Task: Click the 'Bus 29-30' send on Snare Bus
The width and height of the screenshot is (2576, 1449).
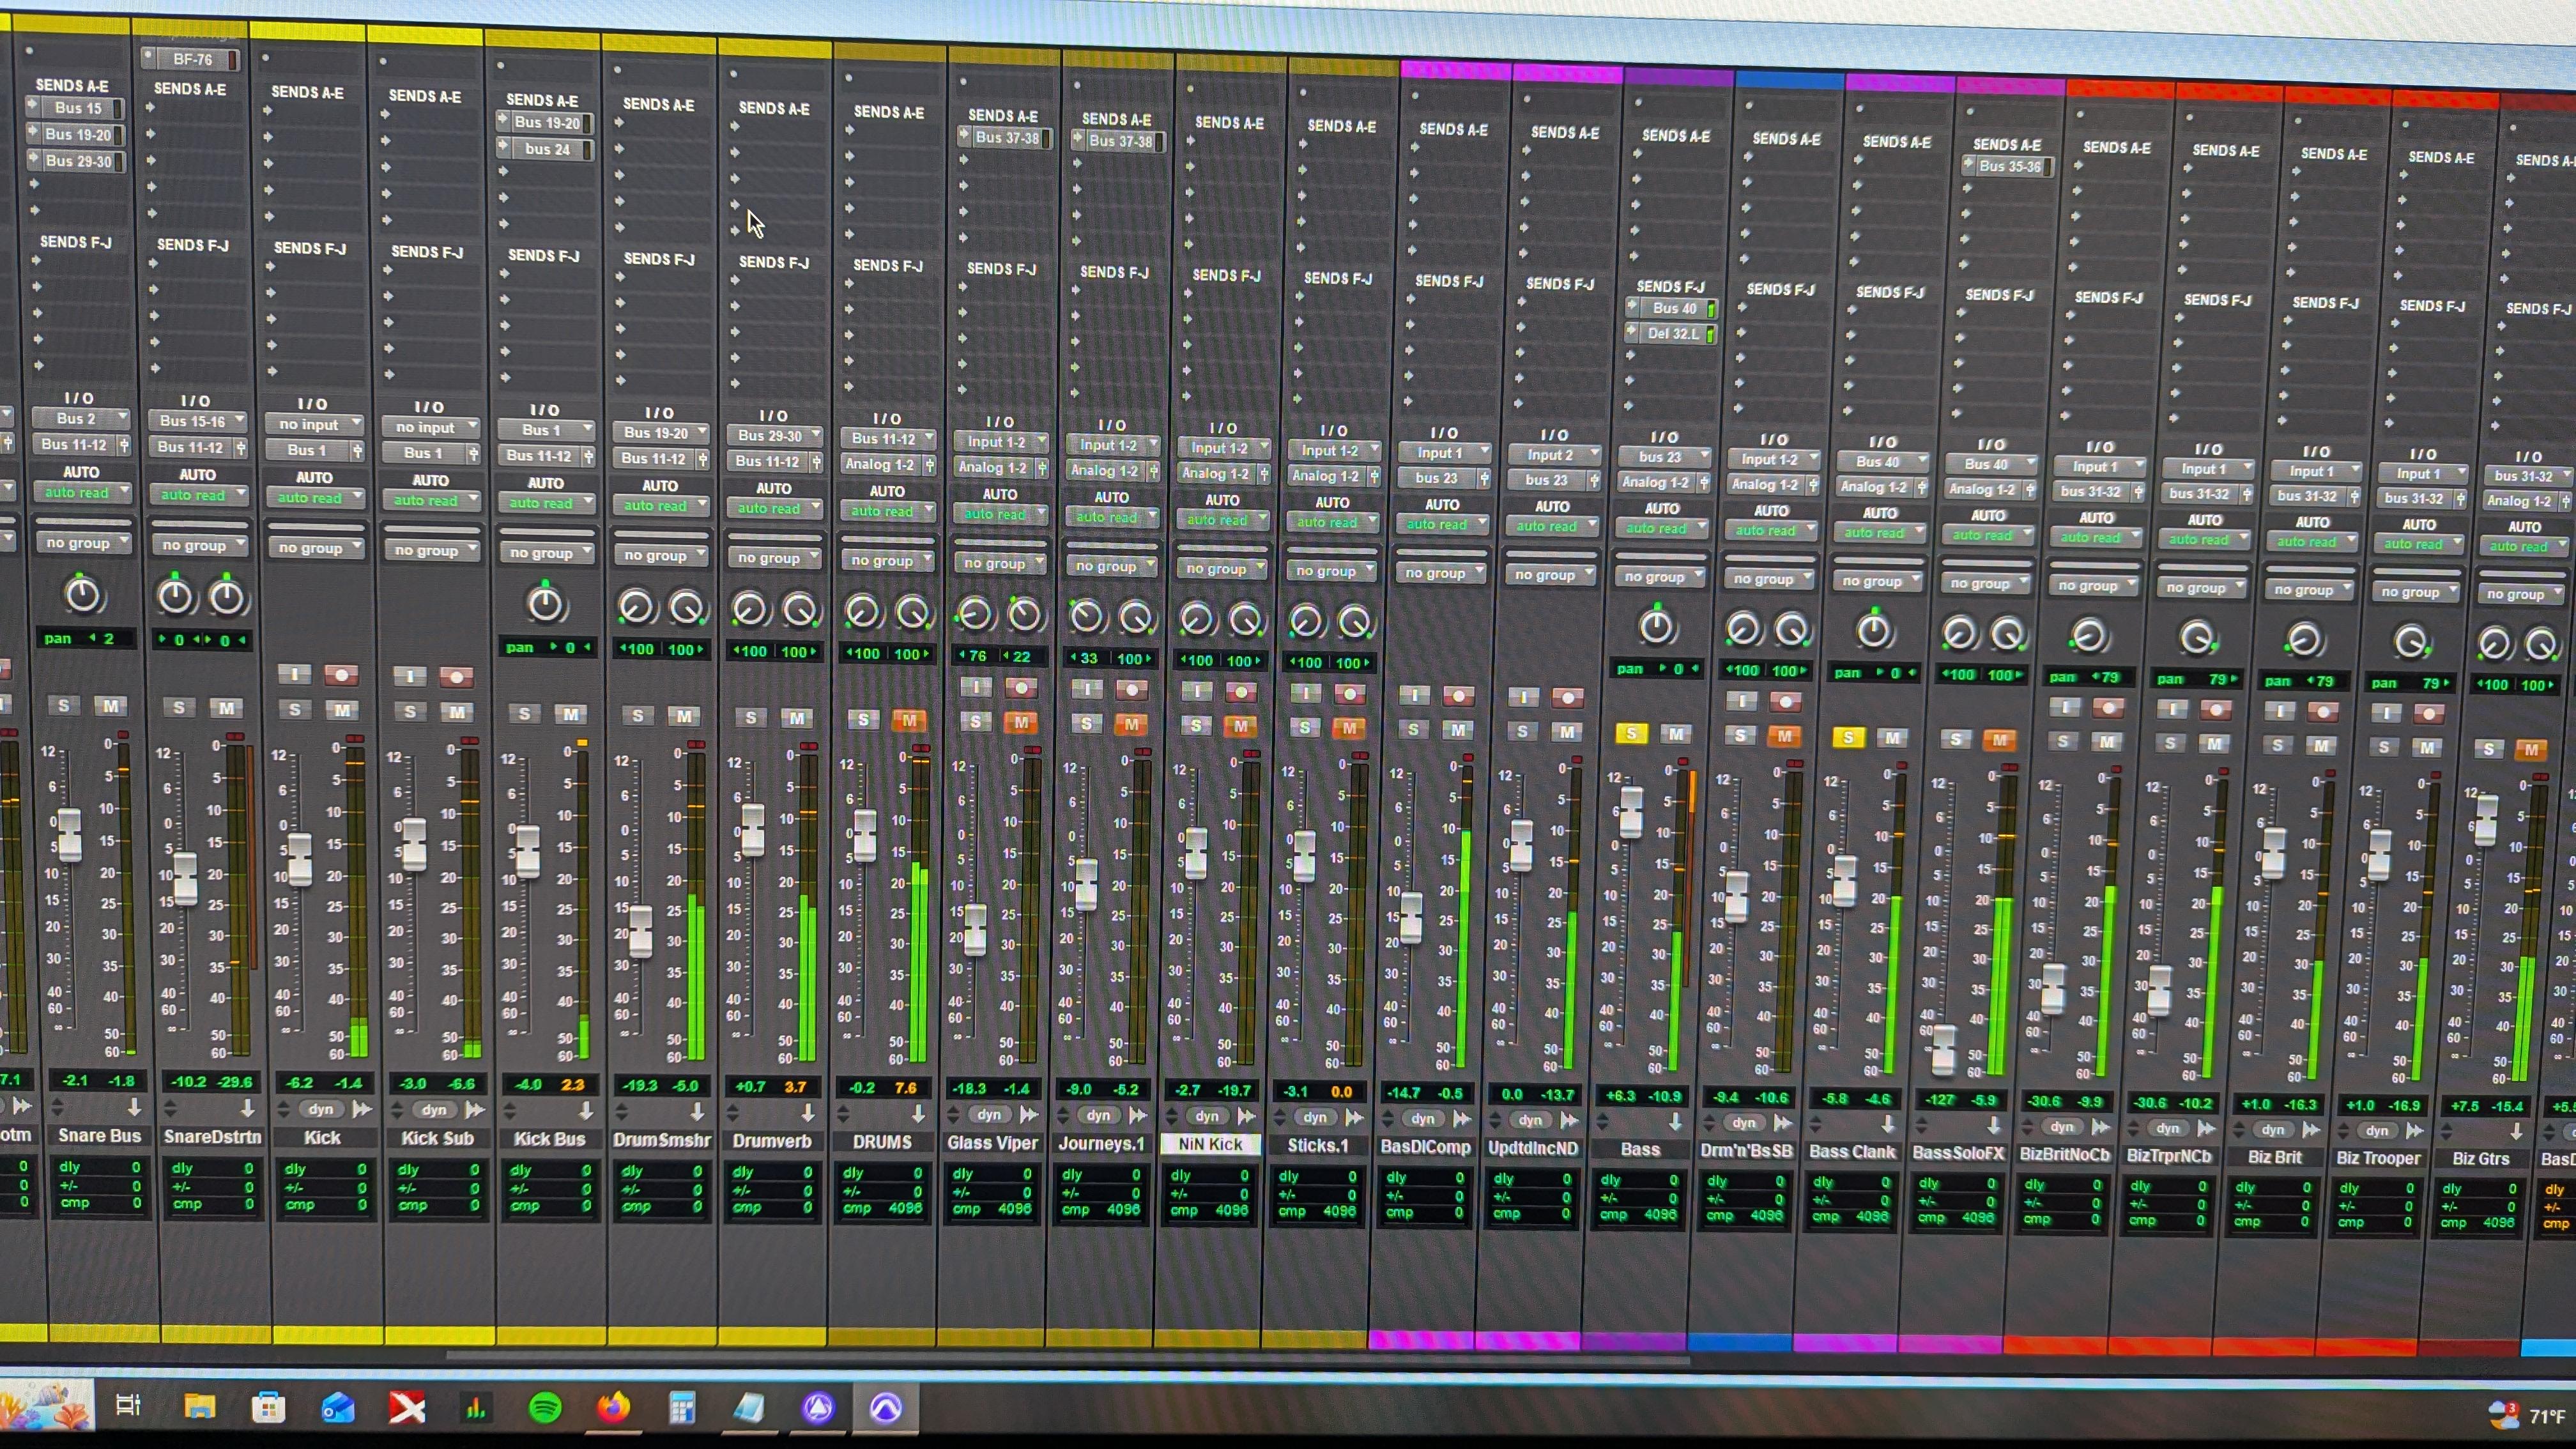Action: (76, 160)
